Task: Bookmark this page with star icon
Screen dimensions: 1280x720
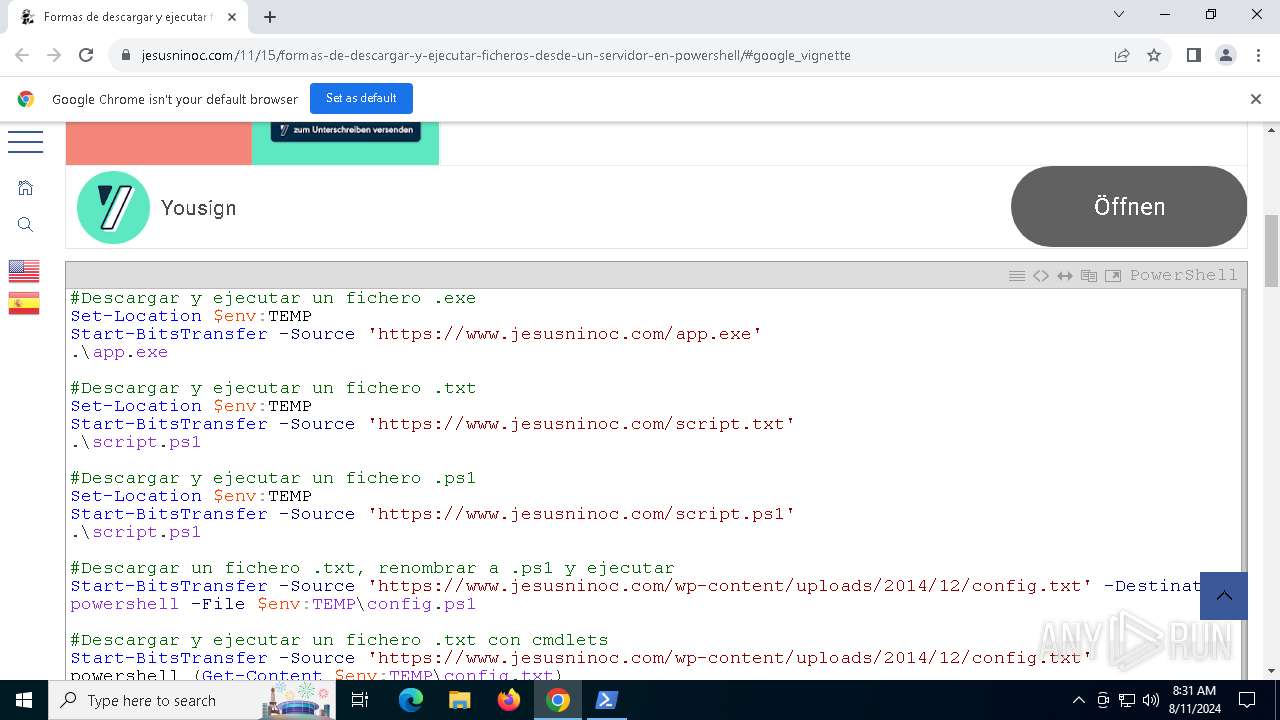Action: (x=1154, y=55)
